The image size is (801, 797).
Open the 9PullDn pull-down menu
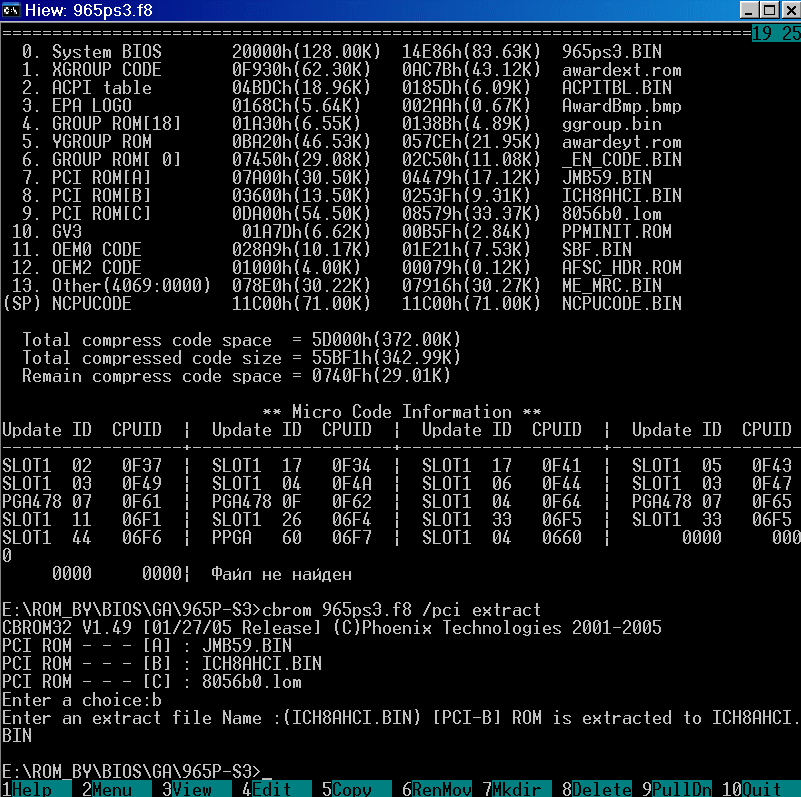coord(676,789)
